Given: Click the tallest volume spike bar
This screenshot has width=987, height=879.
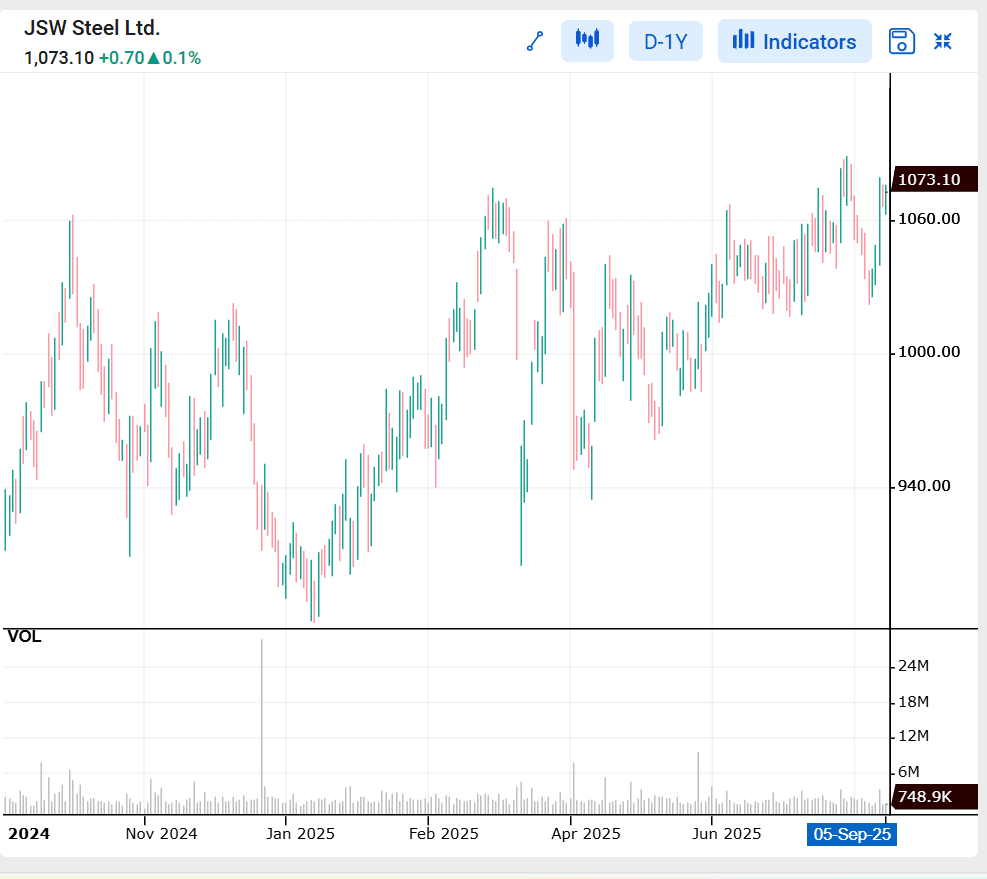Looking at the screenshot, I should 262,727.
